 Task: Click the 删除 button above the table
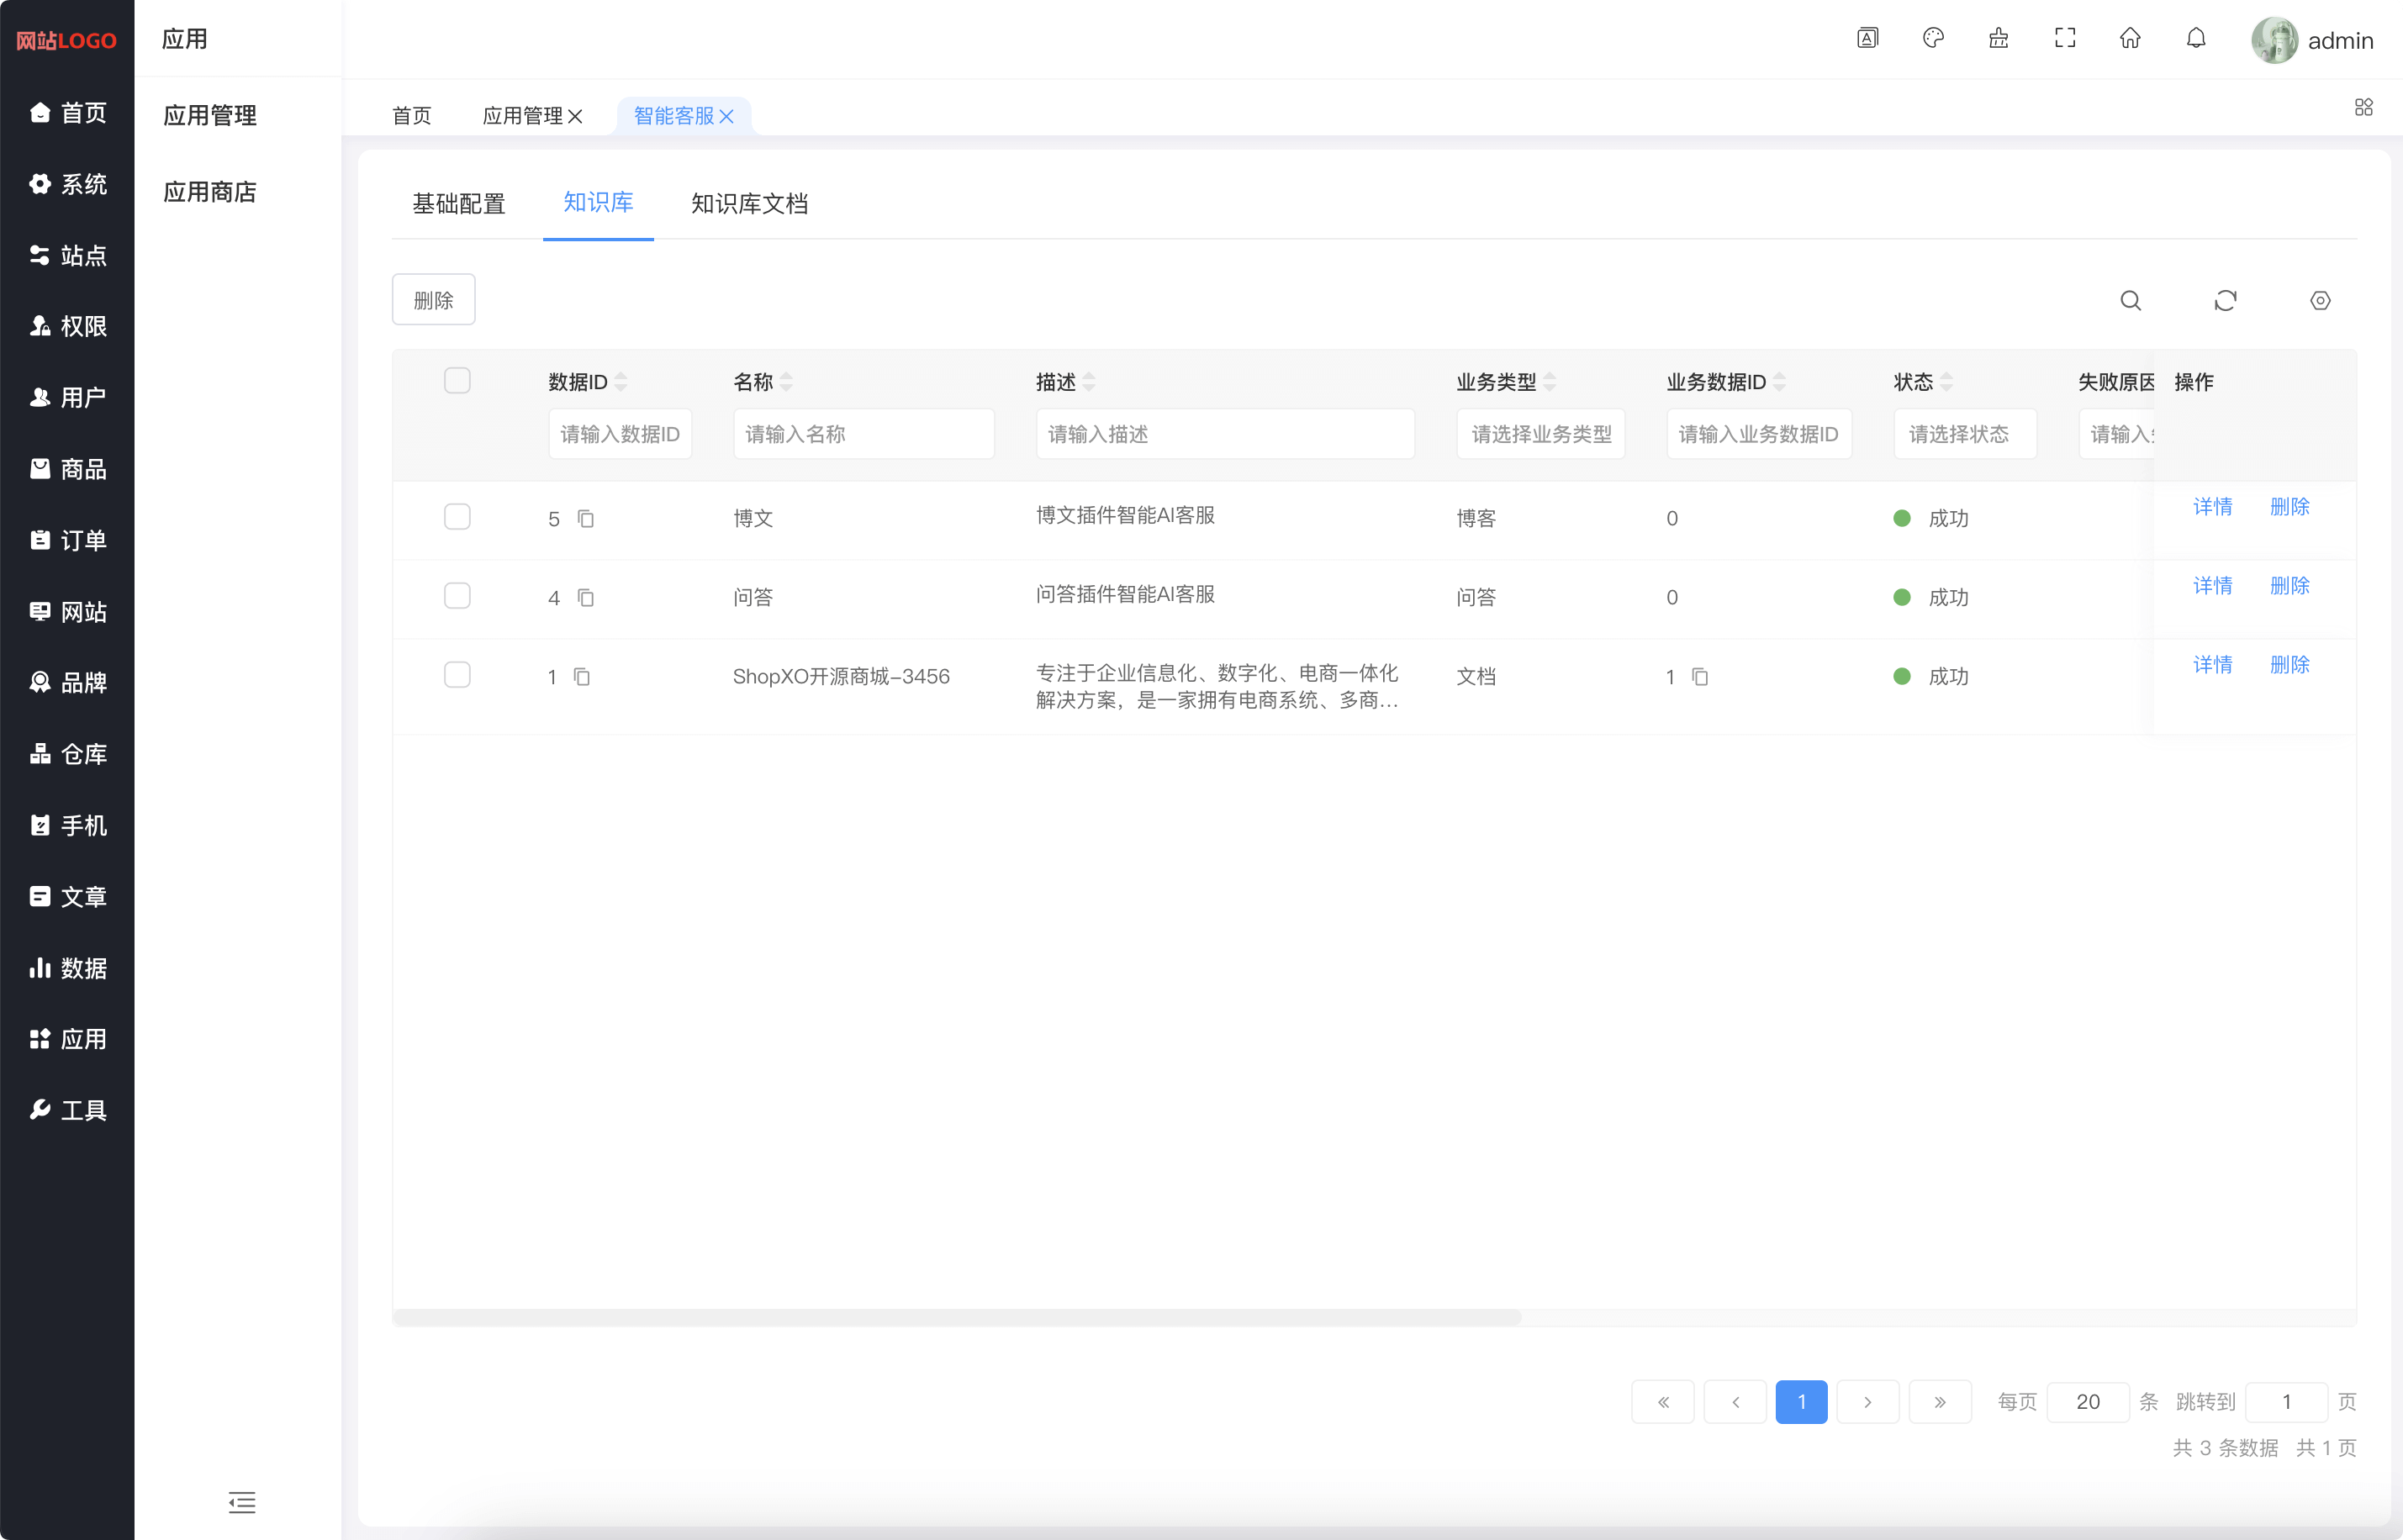[x=433, y=300]
